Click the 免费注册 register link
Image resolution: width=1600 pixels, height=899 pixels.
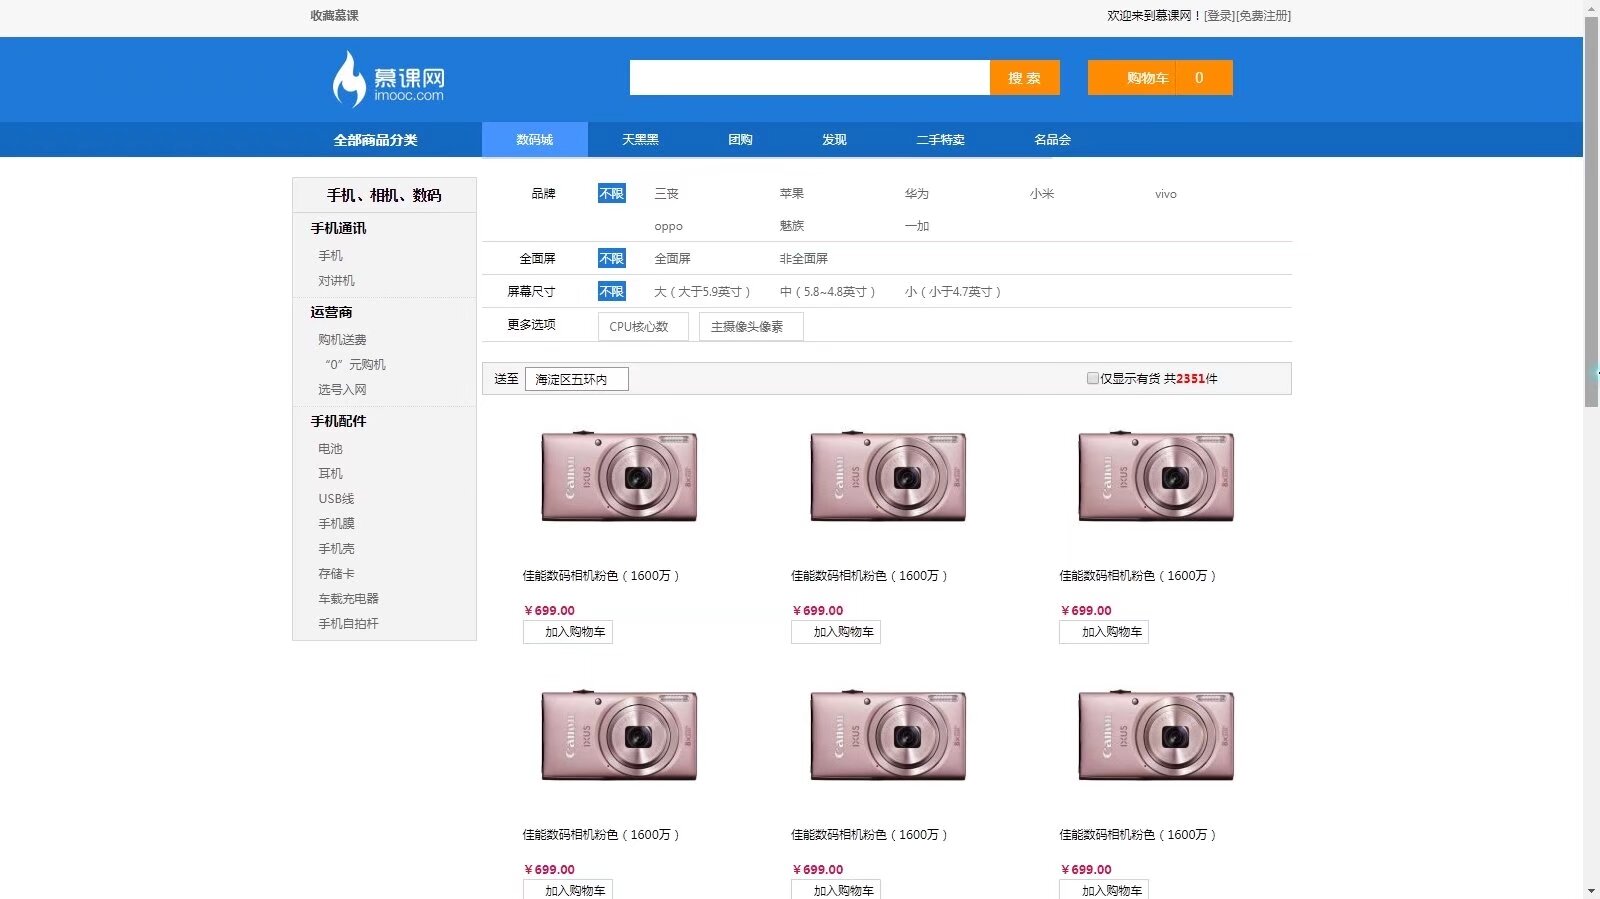click(x=1263, y=16)
